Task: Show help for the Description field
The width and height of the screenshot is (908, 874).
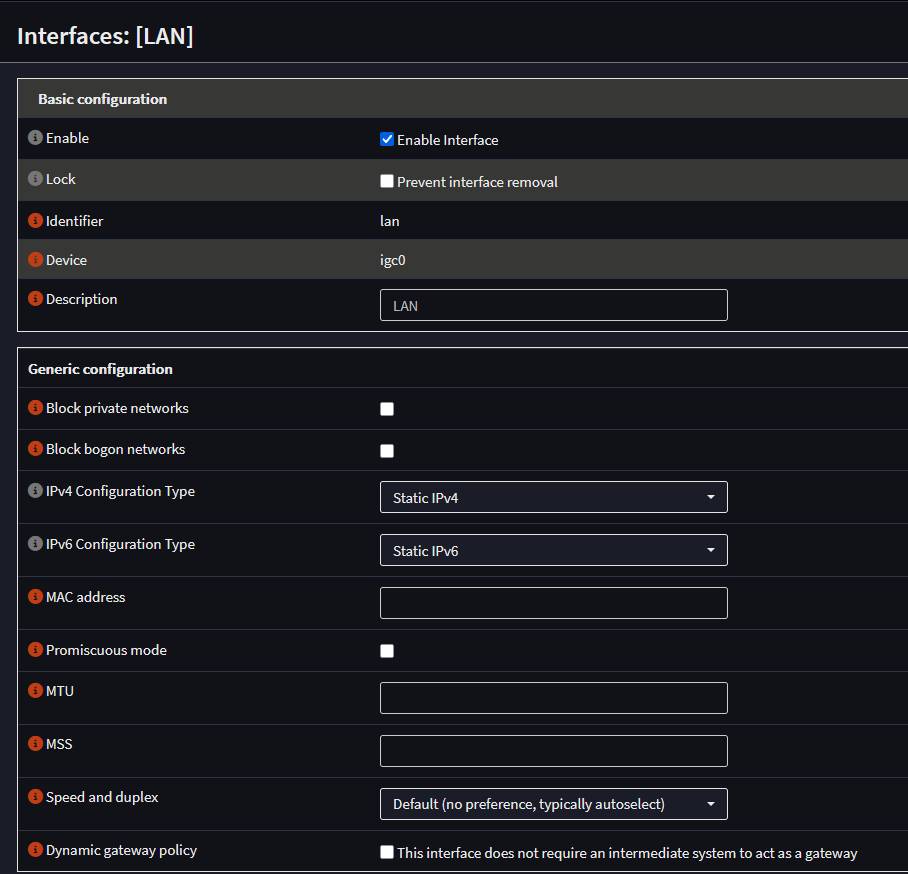Action: pyautogui.click(x=35, y=299)
